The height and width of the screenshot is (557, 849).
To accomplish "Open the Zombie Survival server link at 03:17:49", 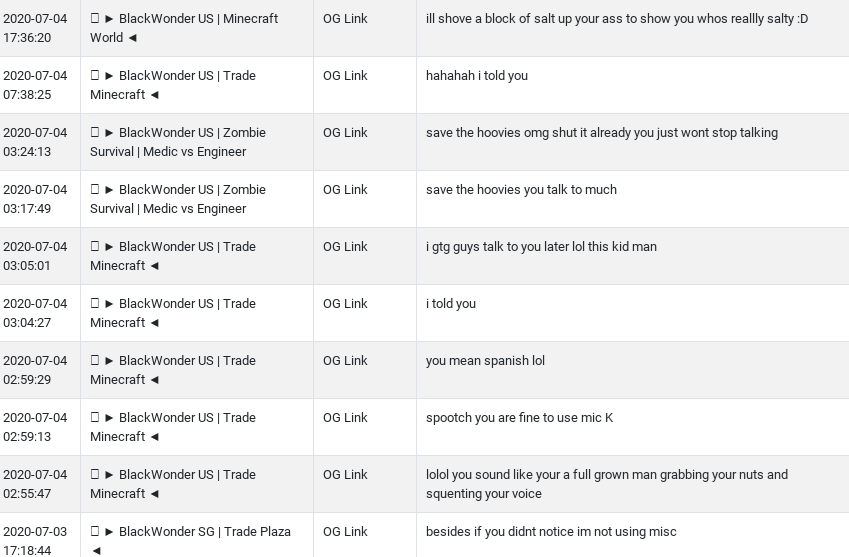I will point(178,199).
